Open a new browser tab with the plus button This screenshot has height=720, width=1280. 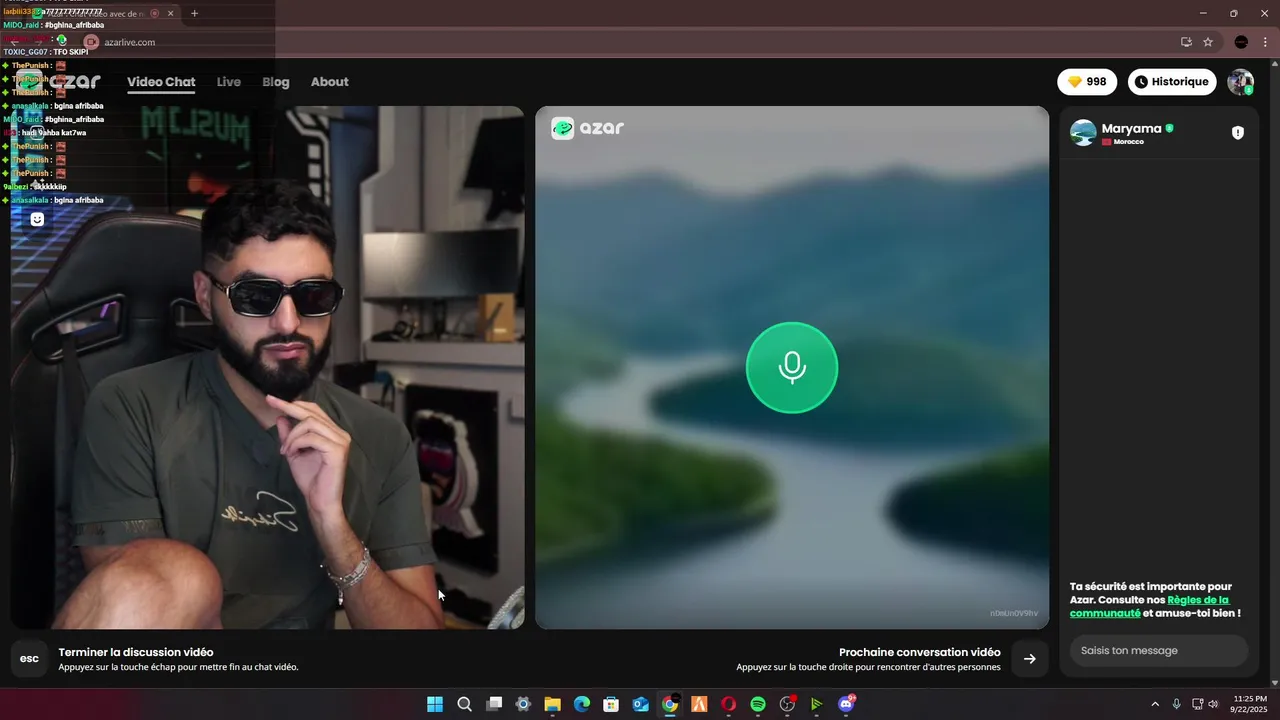pos(194,13)
